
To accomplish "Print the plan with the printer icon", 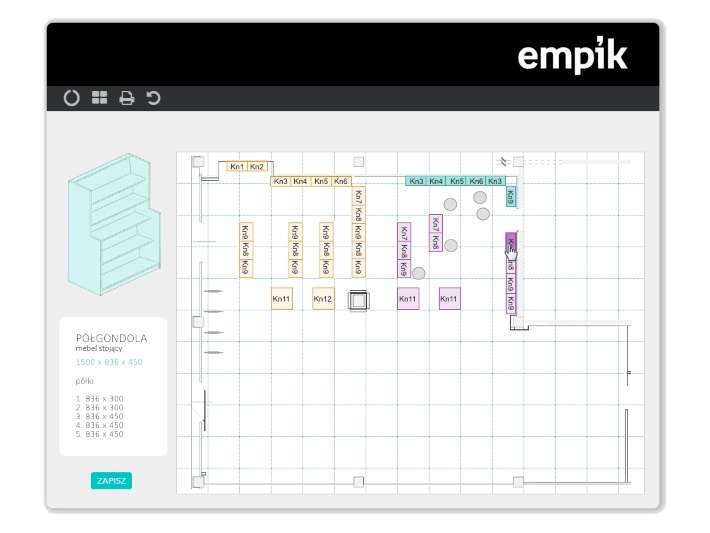I will (x=126, y=98).
